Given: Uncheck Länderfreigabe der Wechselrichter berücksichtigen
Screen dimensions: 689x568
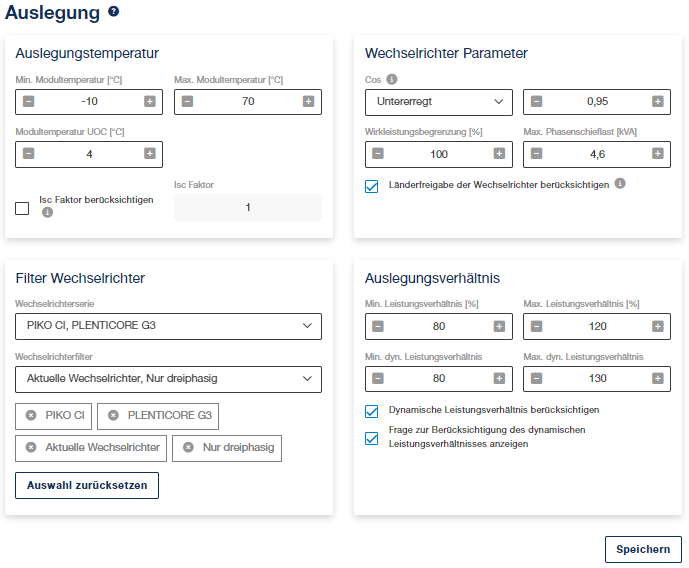Looking at the screenshot, I should [371, 186].
